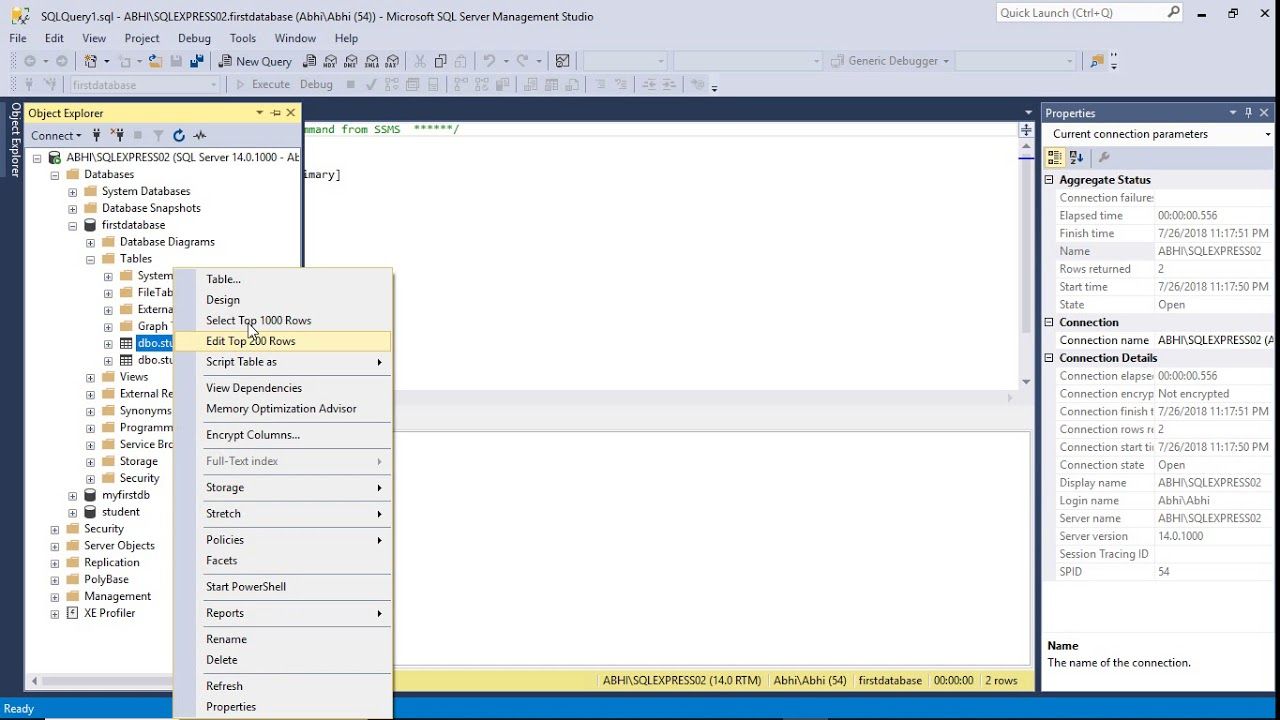The height and width of the screenshot is (720, 1280).
Task: Click the Name property value ABHI\SQLEXPRESS02
Action: (1214, 251)
